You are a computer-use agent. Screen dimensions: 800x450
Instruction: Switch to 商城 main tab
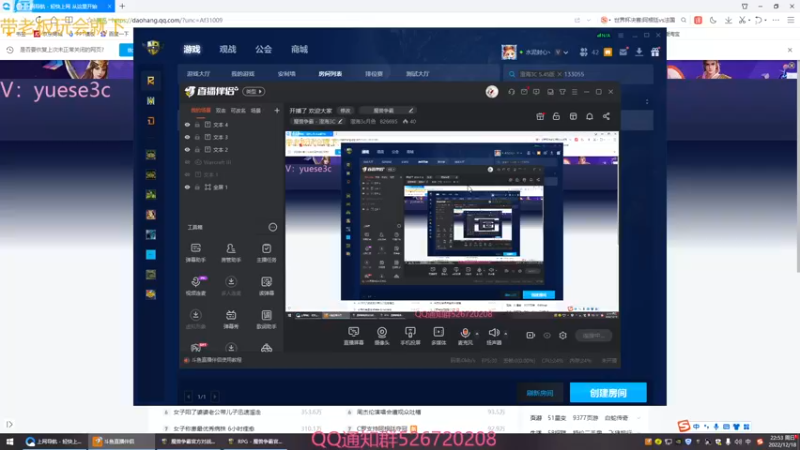point(299,49)
